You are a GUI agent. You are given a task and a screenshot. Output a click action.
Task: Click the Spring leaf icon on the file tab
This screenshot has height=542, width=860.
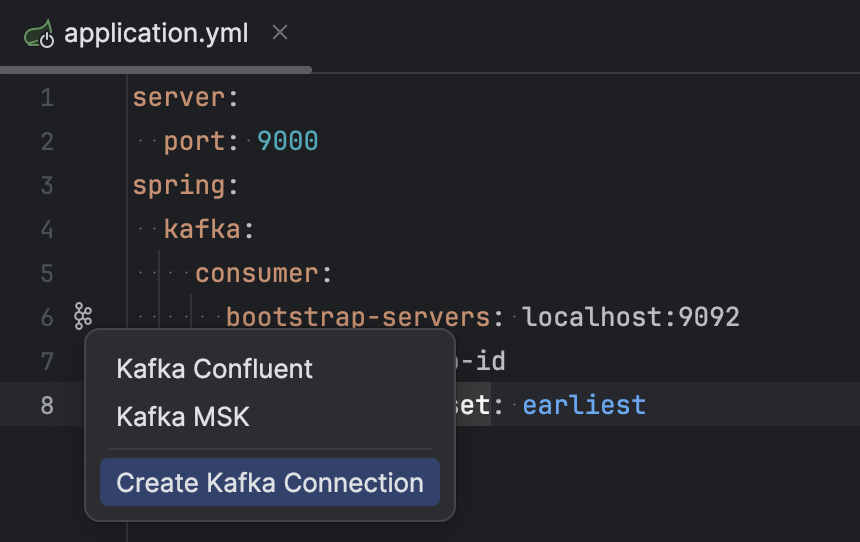click(41, 34)
